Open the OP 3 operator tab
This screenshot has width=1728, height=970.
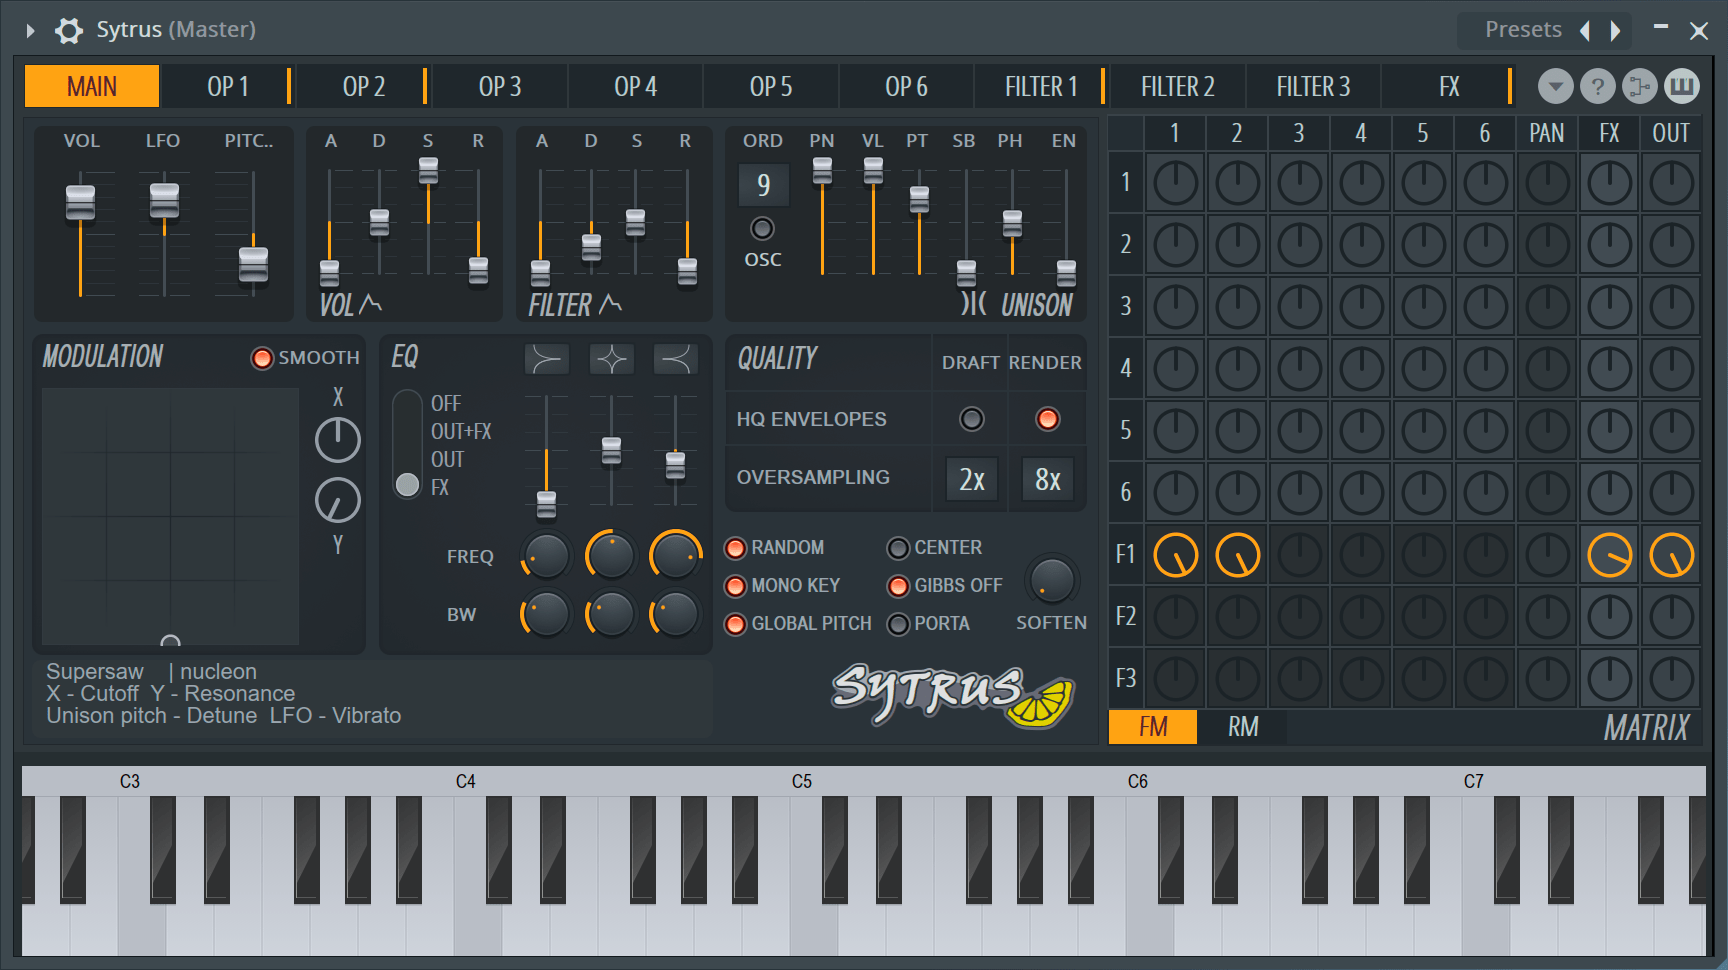coord(497,86)
